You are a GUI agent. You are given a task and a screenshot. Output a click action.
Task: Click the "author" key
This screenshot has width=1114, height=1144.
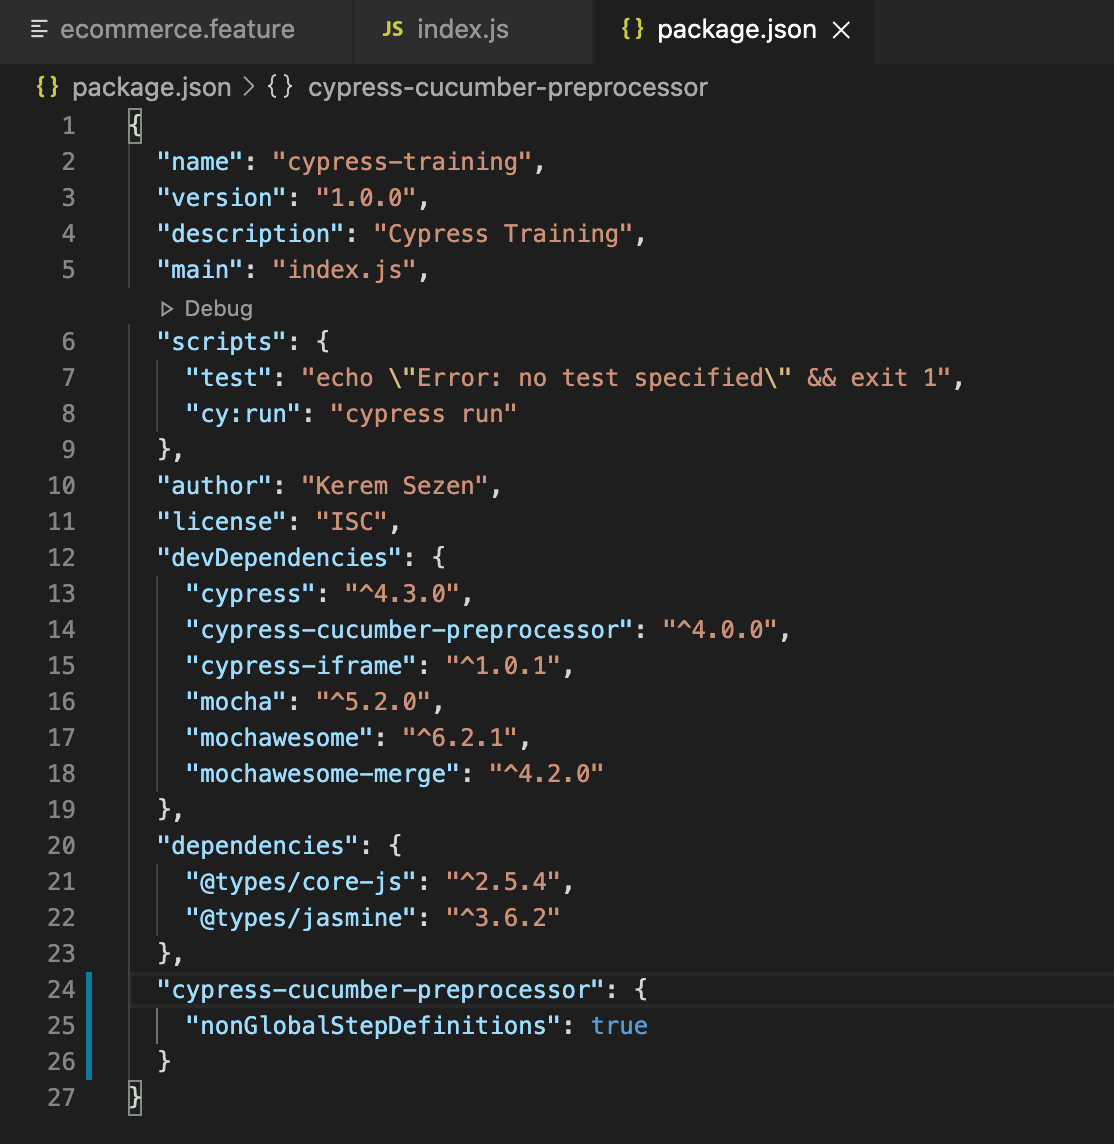pos(214,486)
